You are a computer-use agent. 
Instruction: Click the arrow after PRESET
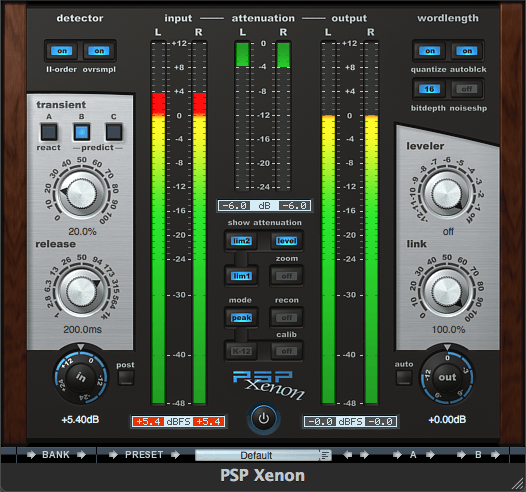point(175,455)
